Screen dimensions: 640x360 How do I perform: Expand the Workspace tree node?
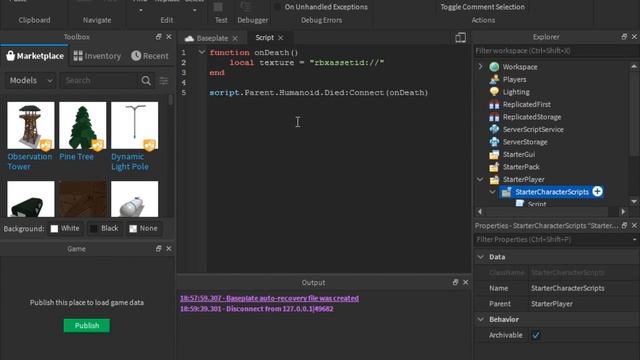point(480,67)
